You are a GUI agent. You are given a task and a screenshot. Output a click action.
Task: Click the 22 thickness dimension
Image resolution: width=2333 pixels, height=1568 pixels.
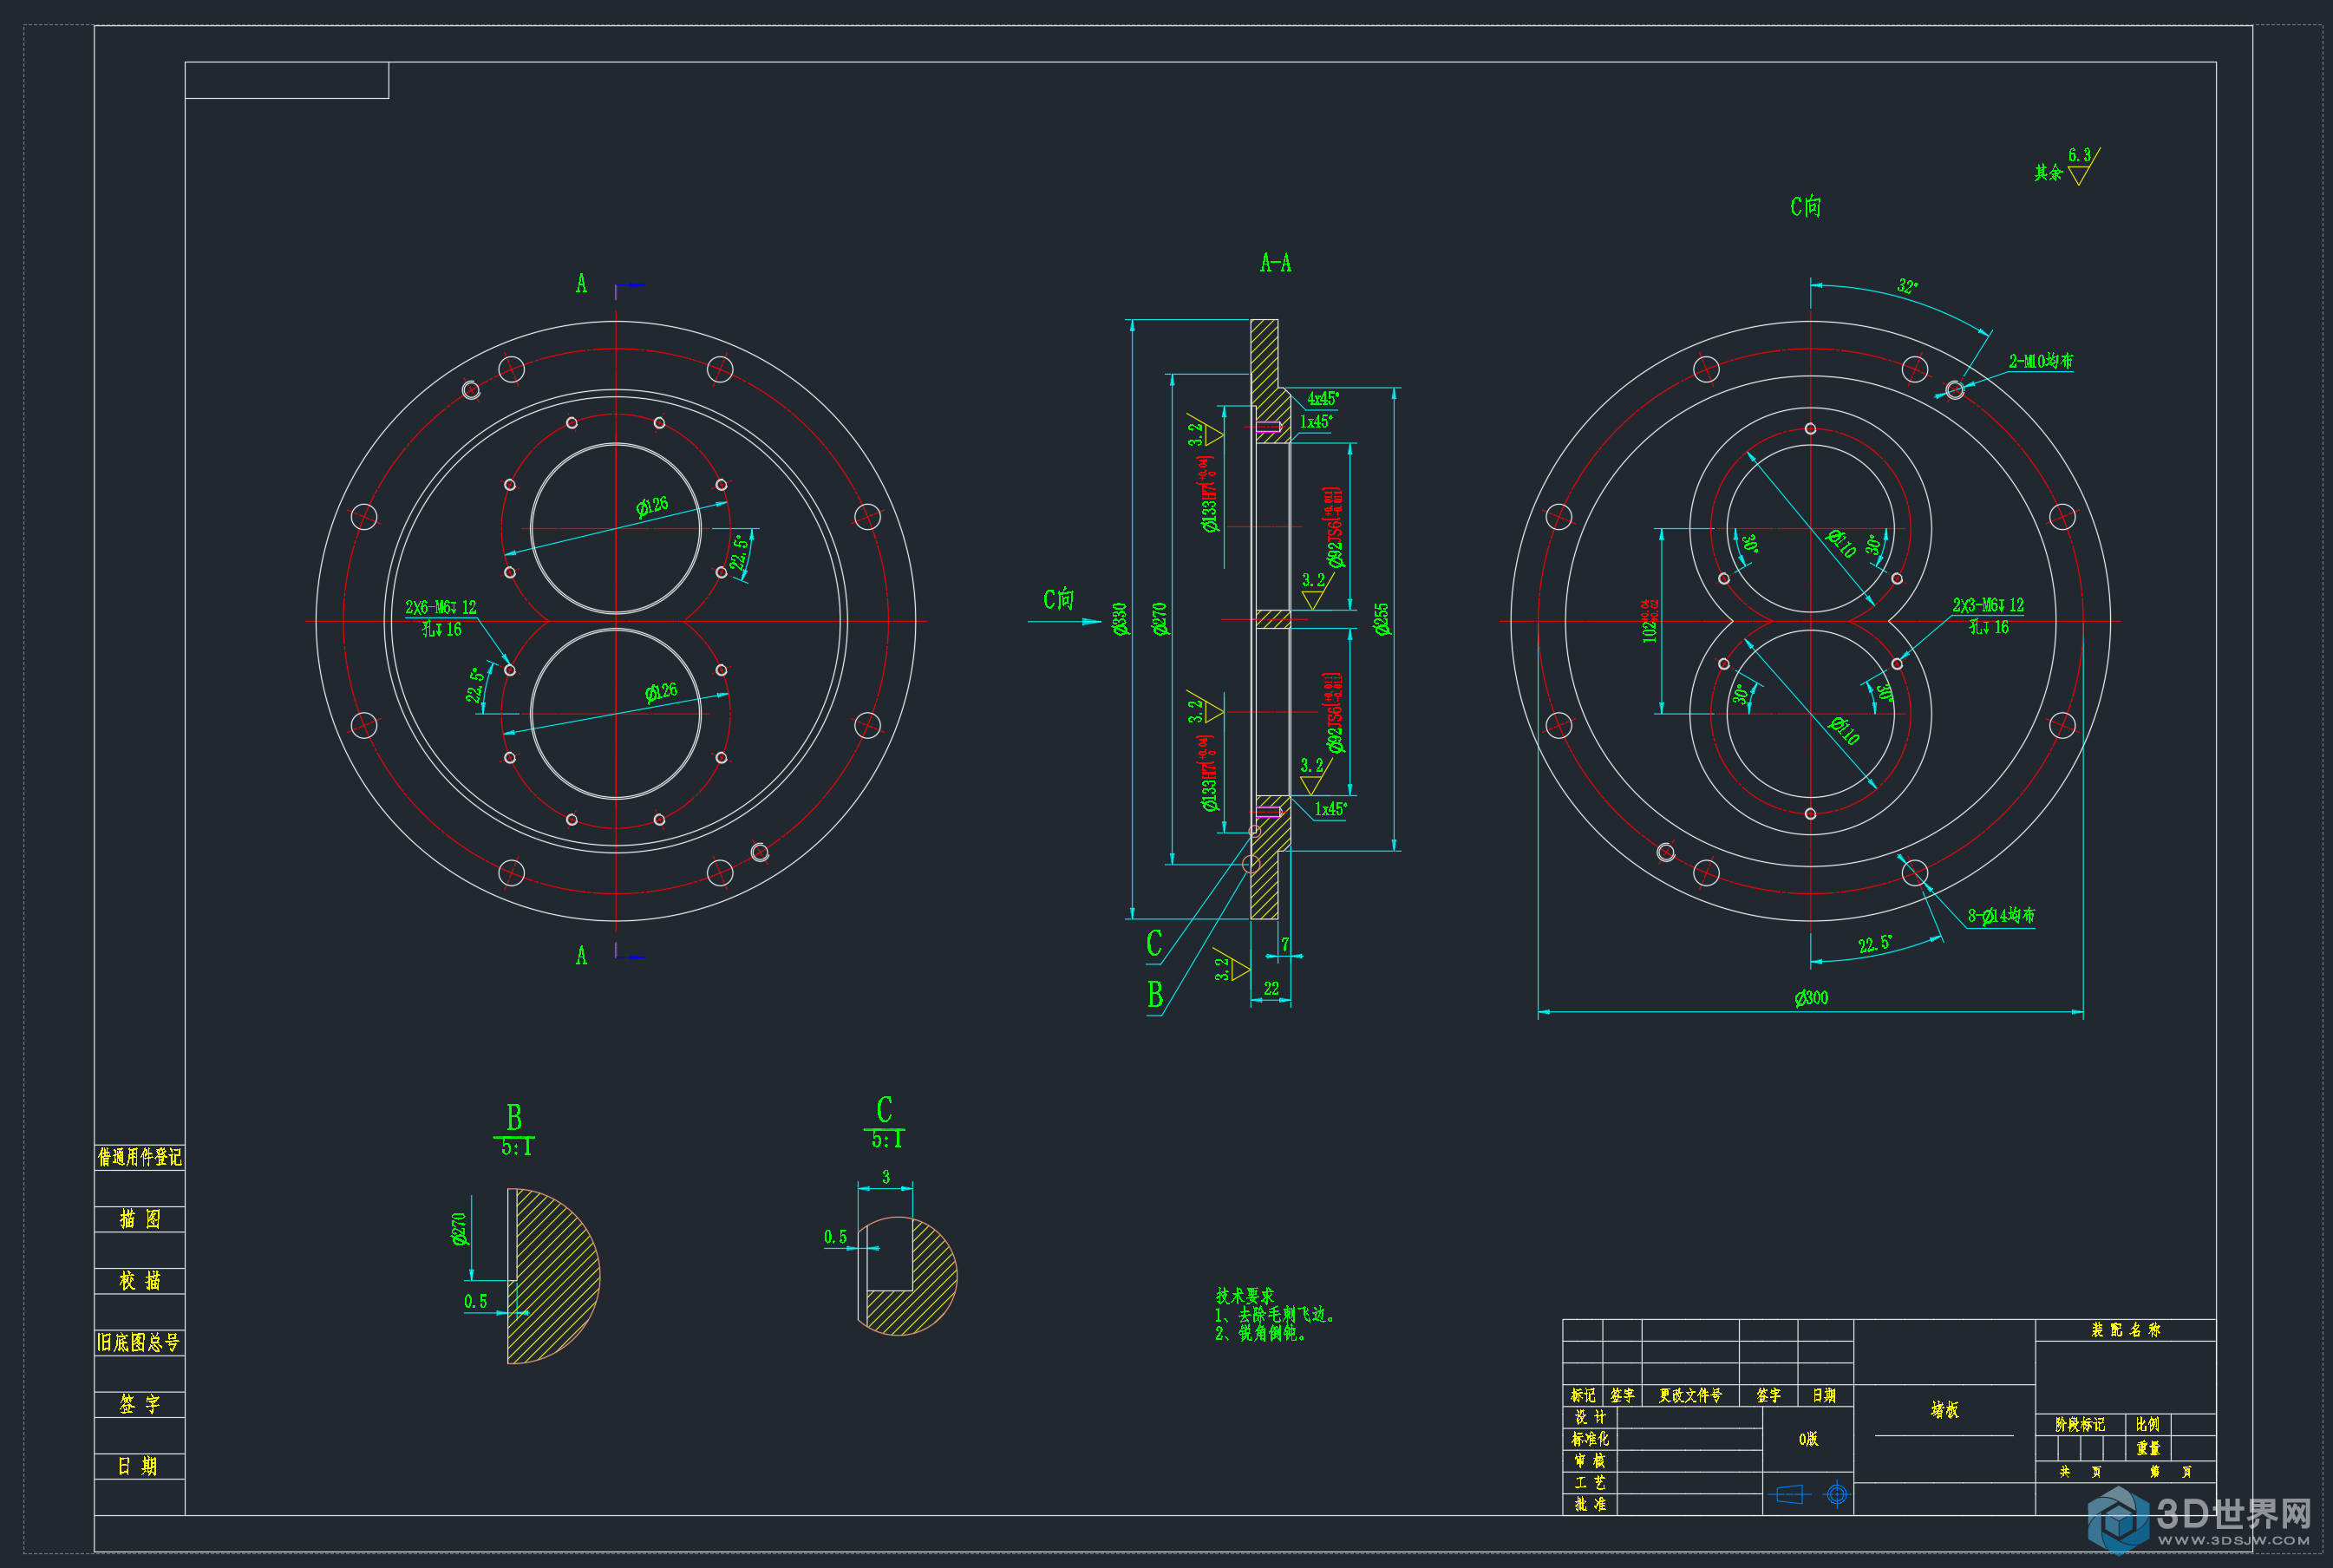1271,988
